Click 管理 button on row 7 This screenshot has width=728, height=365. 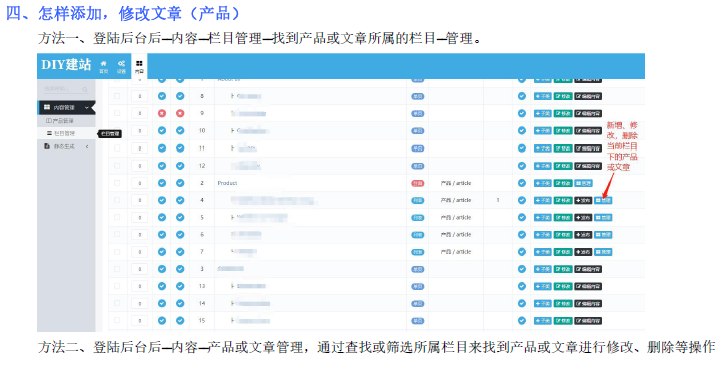pos(604,252)
